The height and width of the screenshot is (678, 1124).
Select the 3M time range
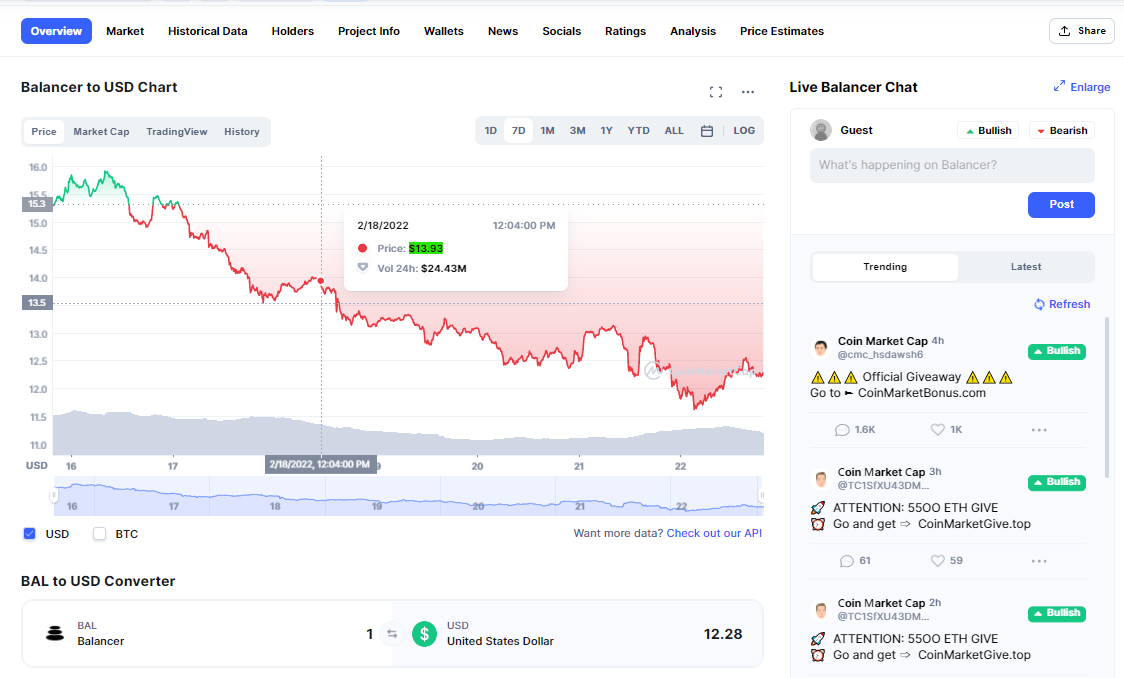578,130
